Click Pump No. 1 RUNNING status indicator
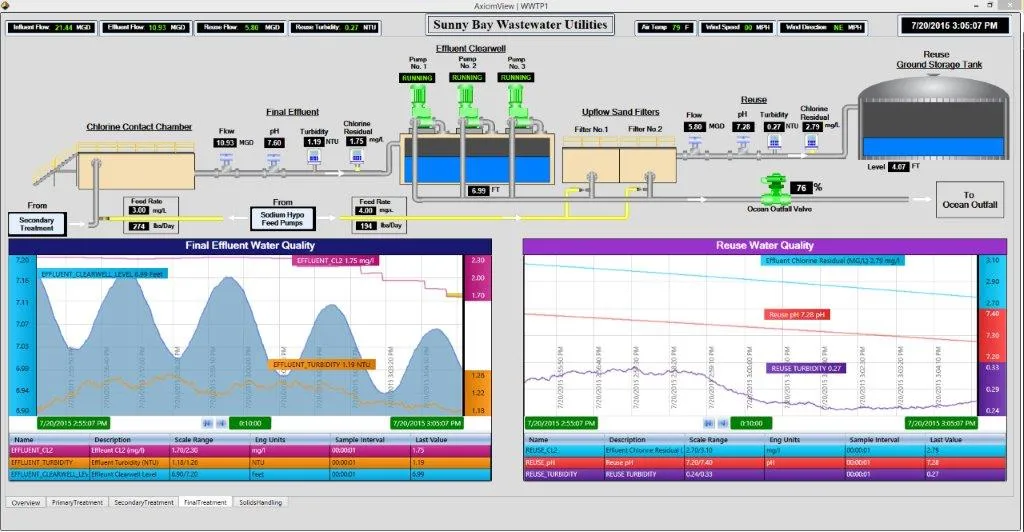Viewport: 1024px width, 532px height. 415,77
